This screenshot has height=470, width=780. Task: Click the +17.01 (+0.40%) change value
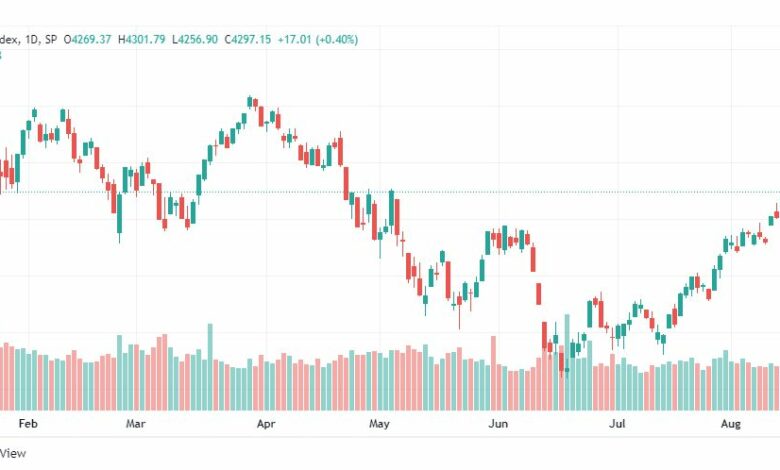pos(317,39)
